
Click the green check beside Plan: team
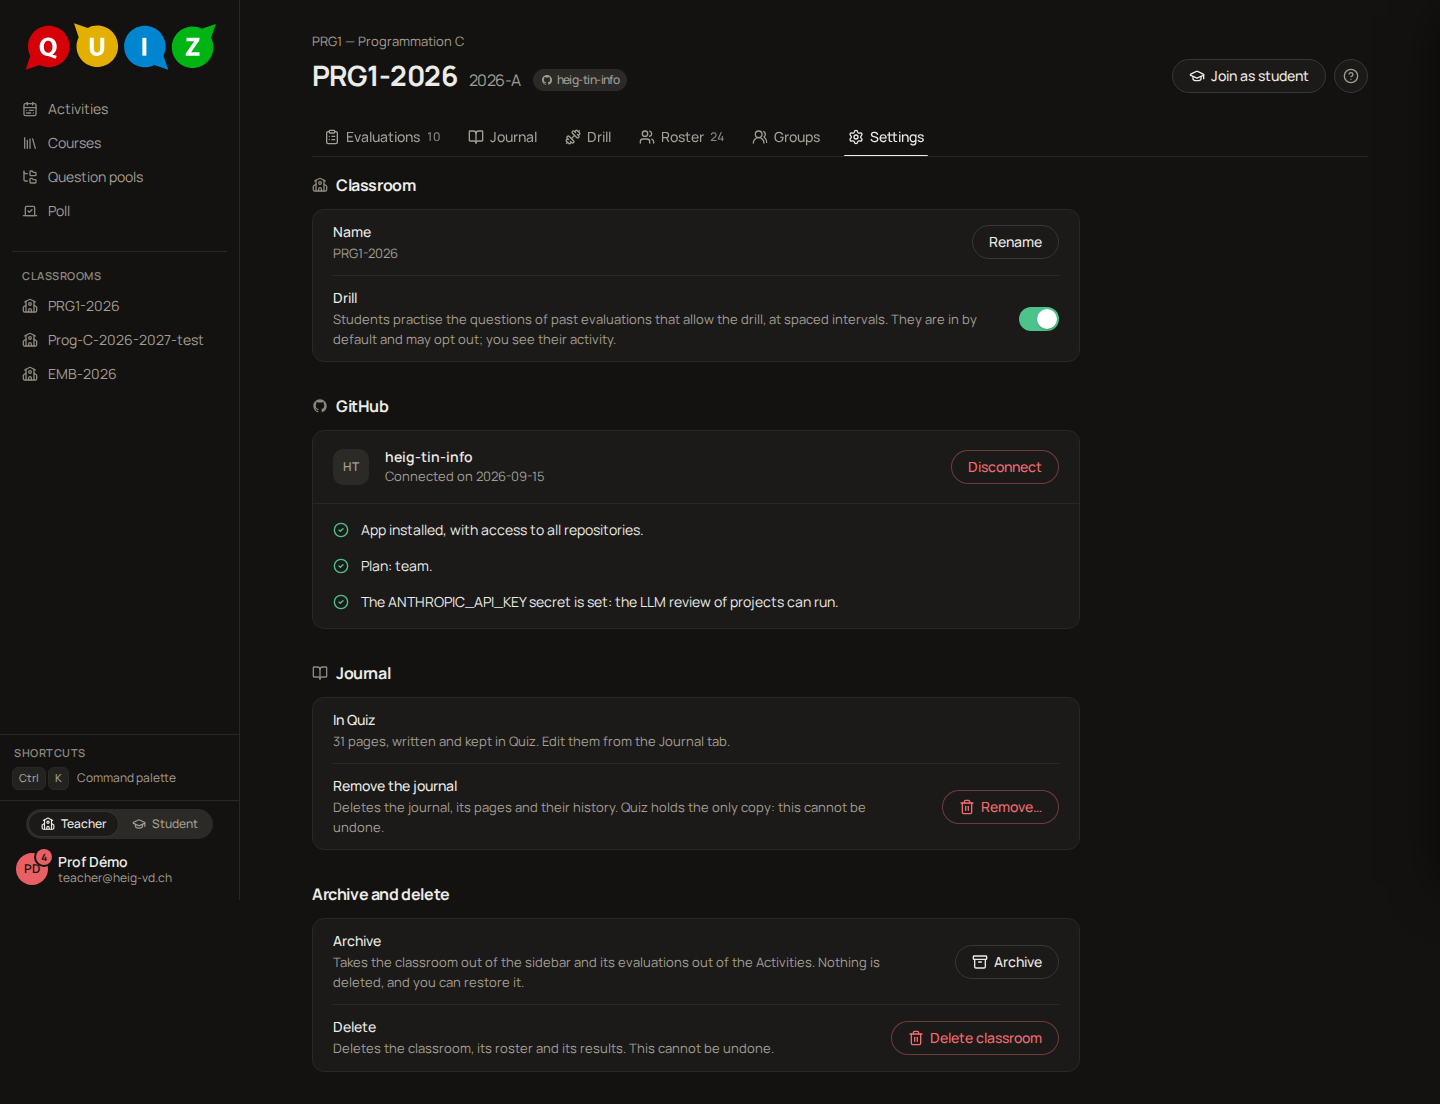pyautogui.click(x=341, y=566)
